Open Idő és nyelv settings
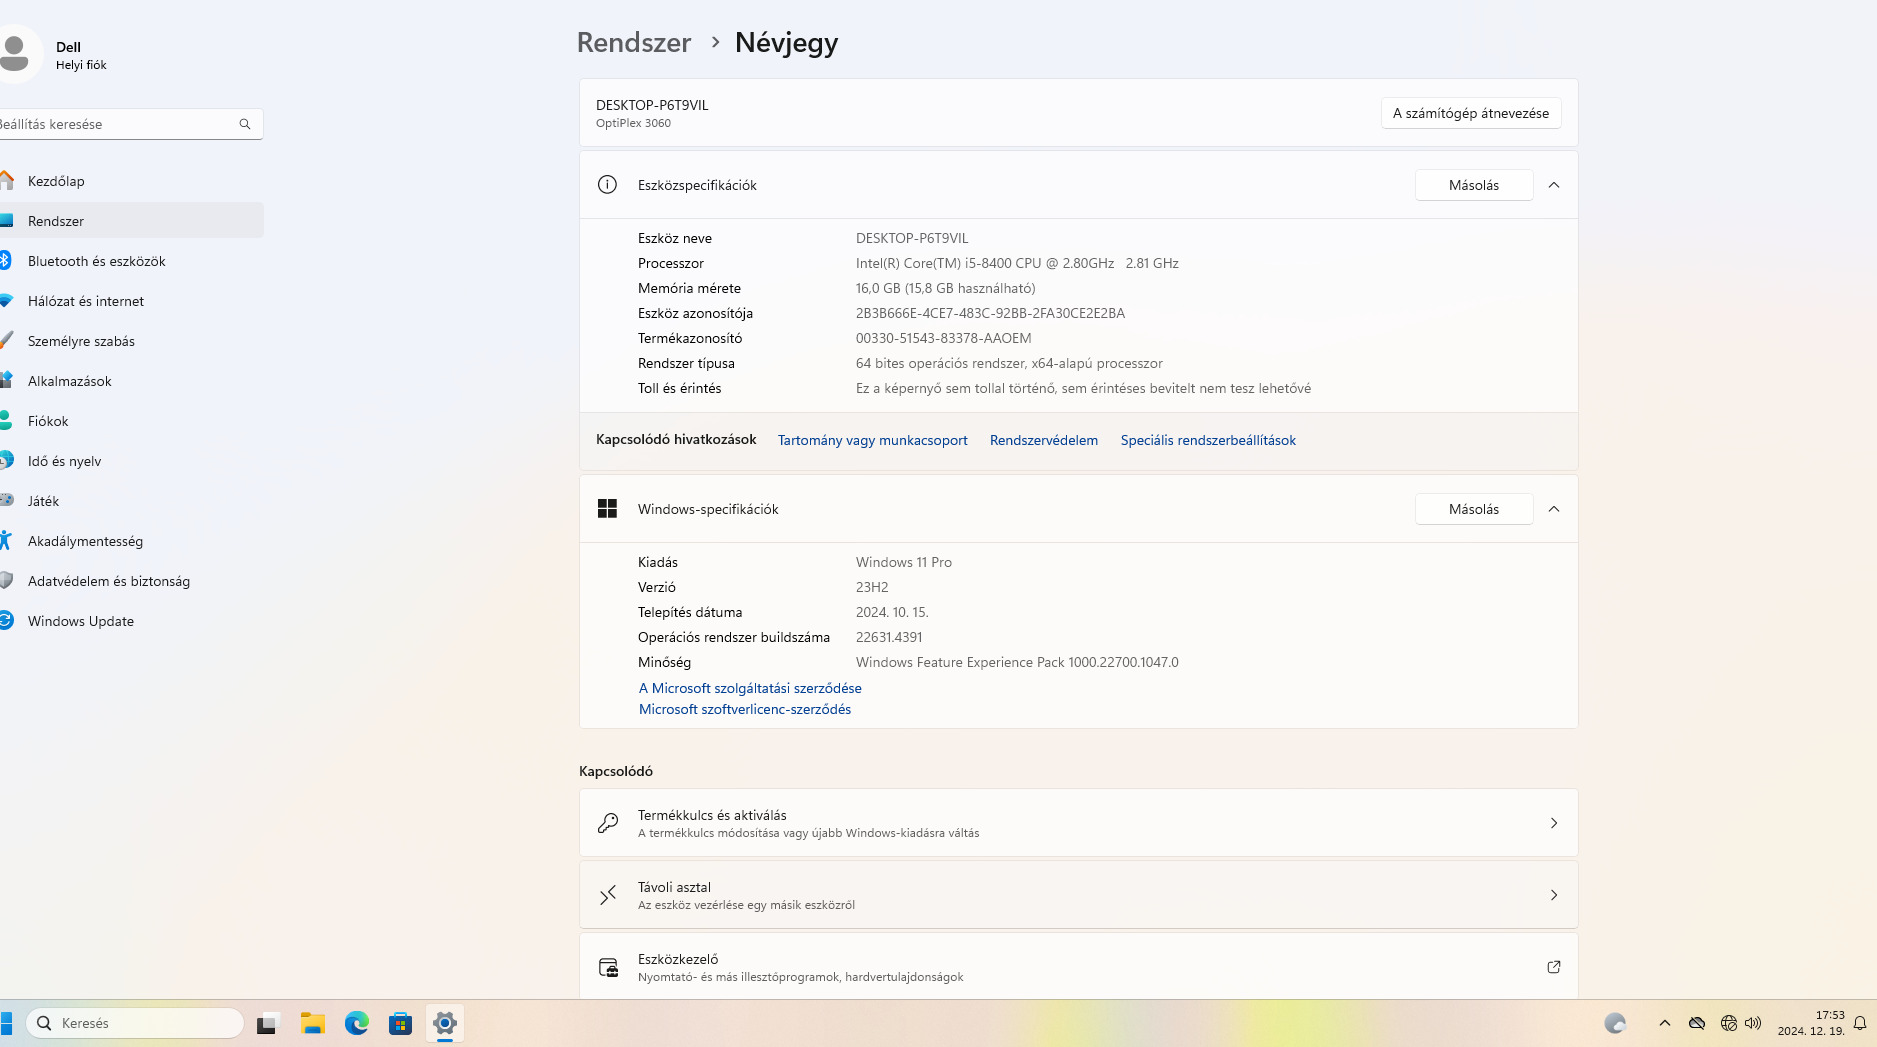The width and height of the screenshot is (1877, 1047). pos(132,461)
